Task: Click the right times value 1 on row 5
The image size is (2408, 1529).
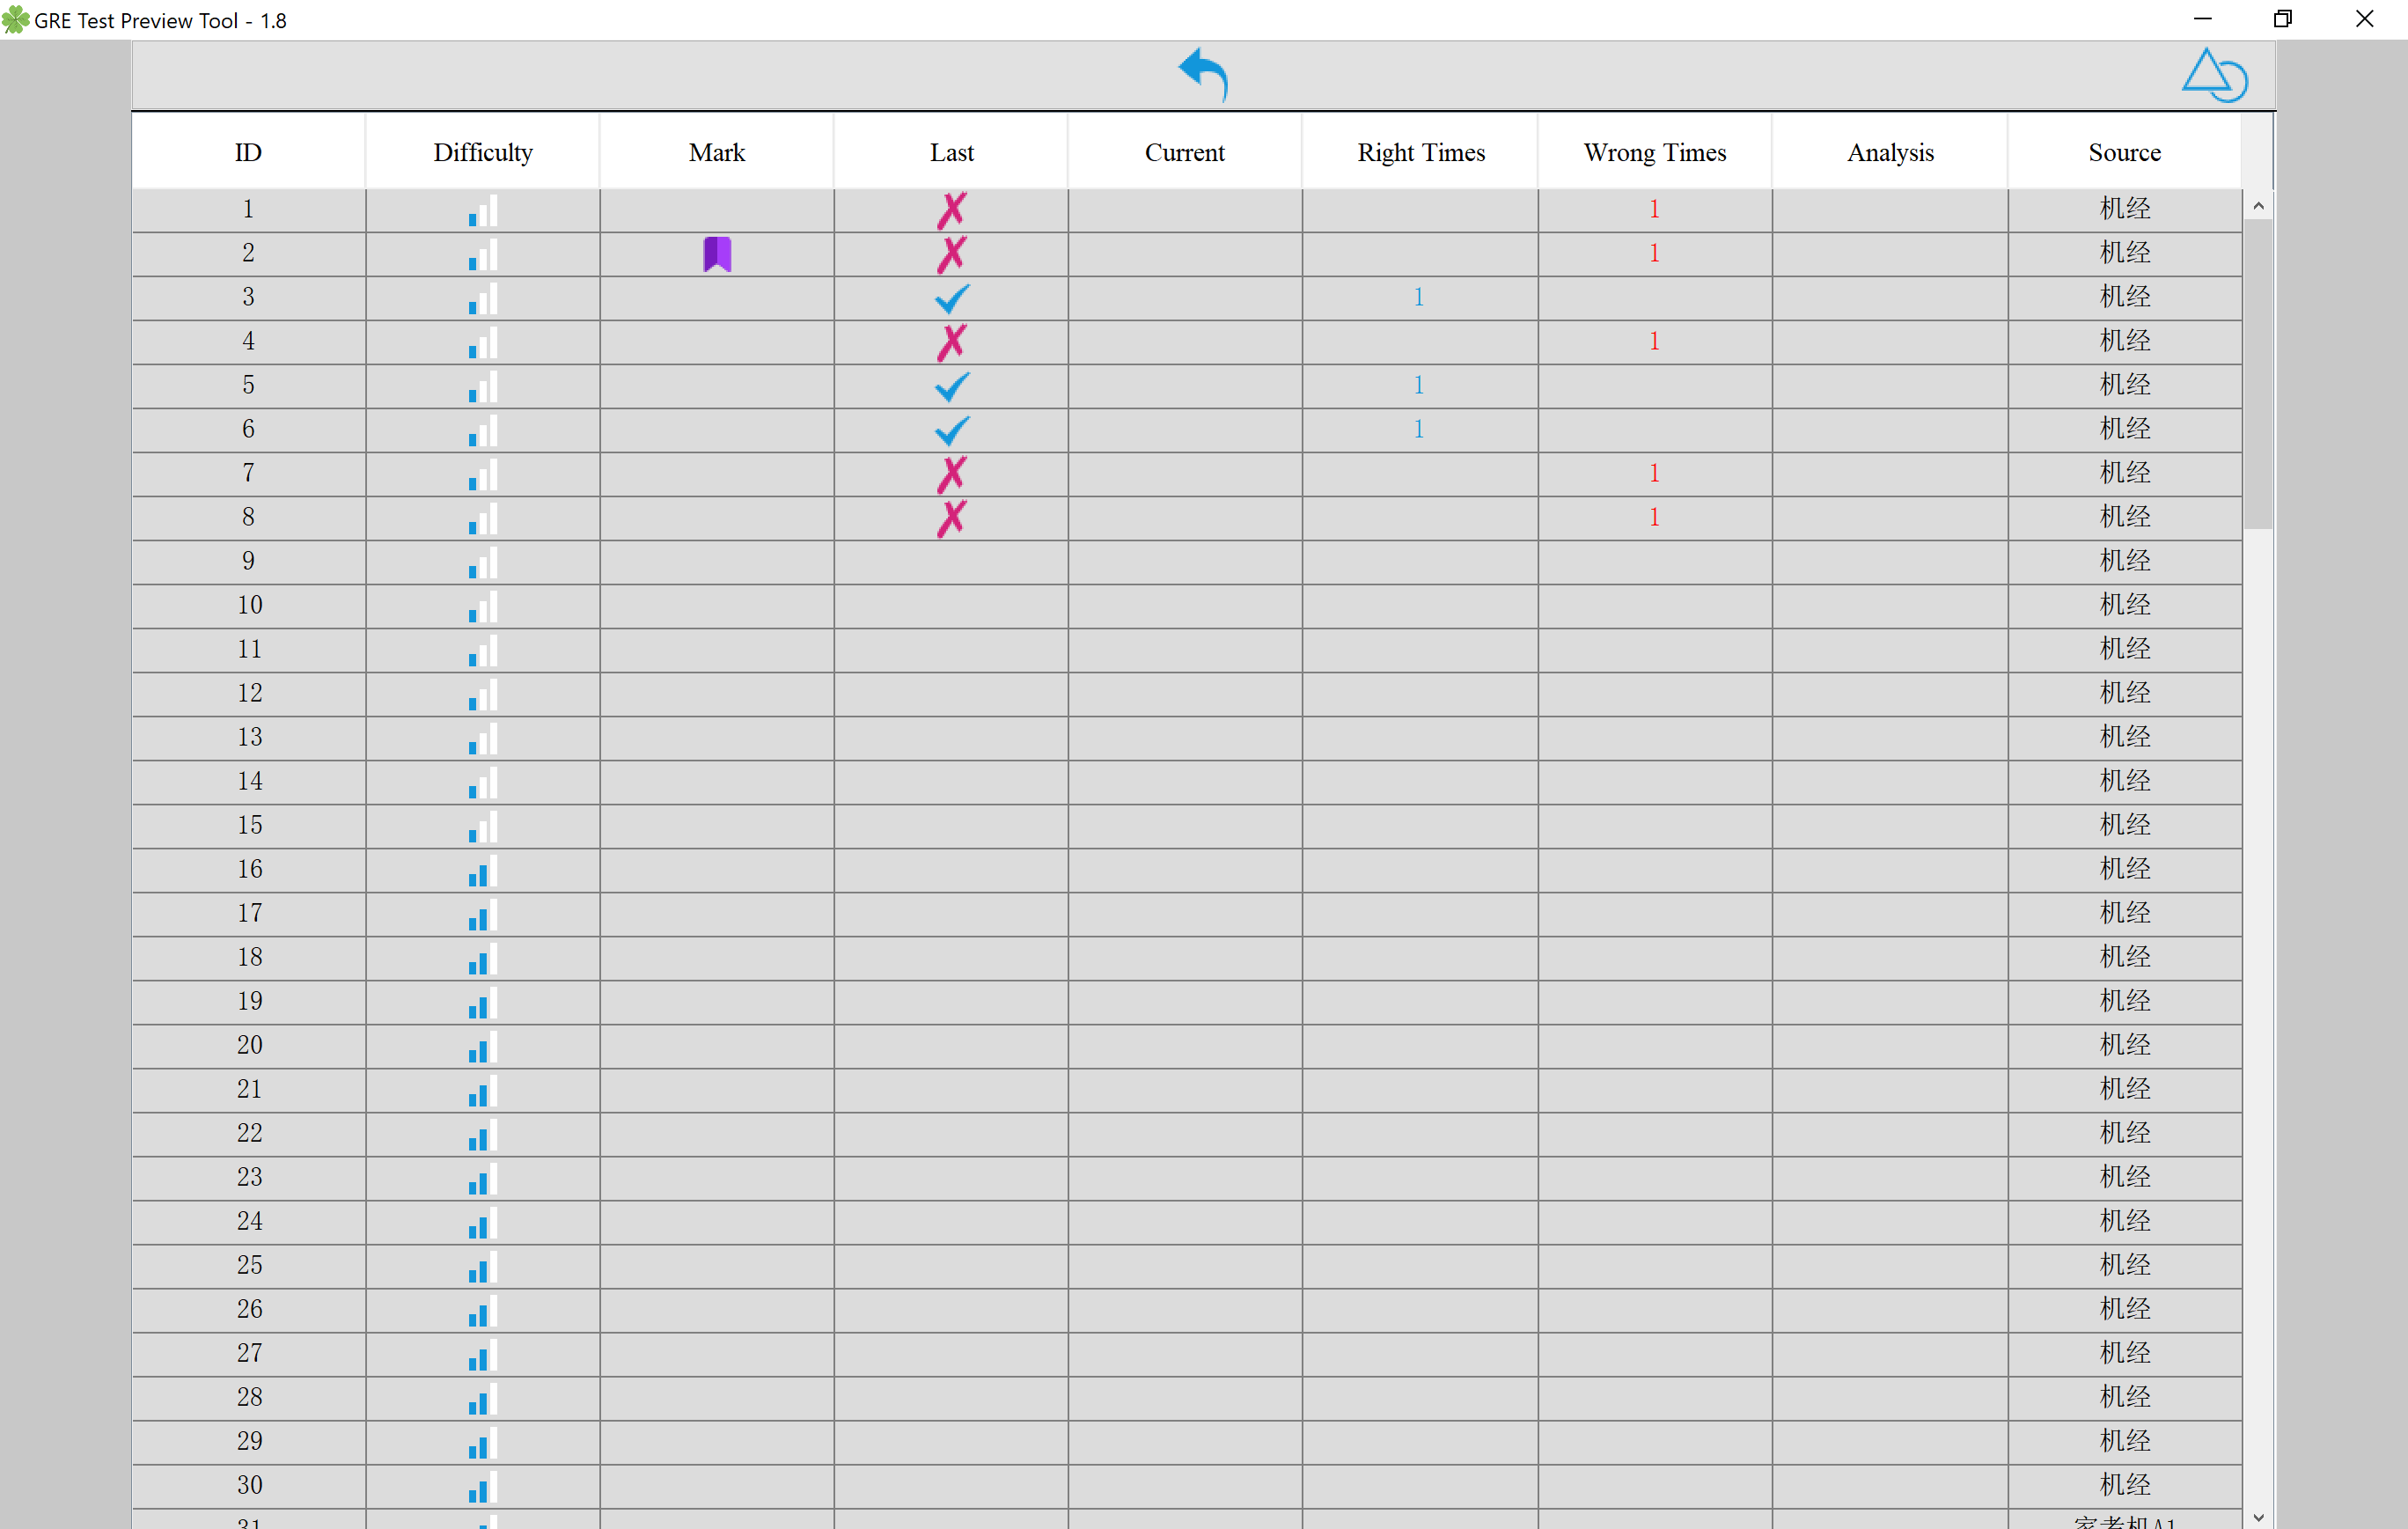Action: 1420,383
